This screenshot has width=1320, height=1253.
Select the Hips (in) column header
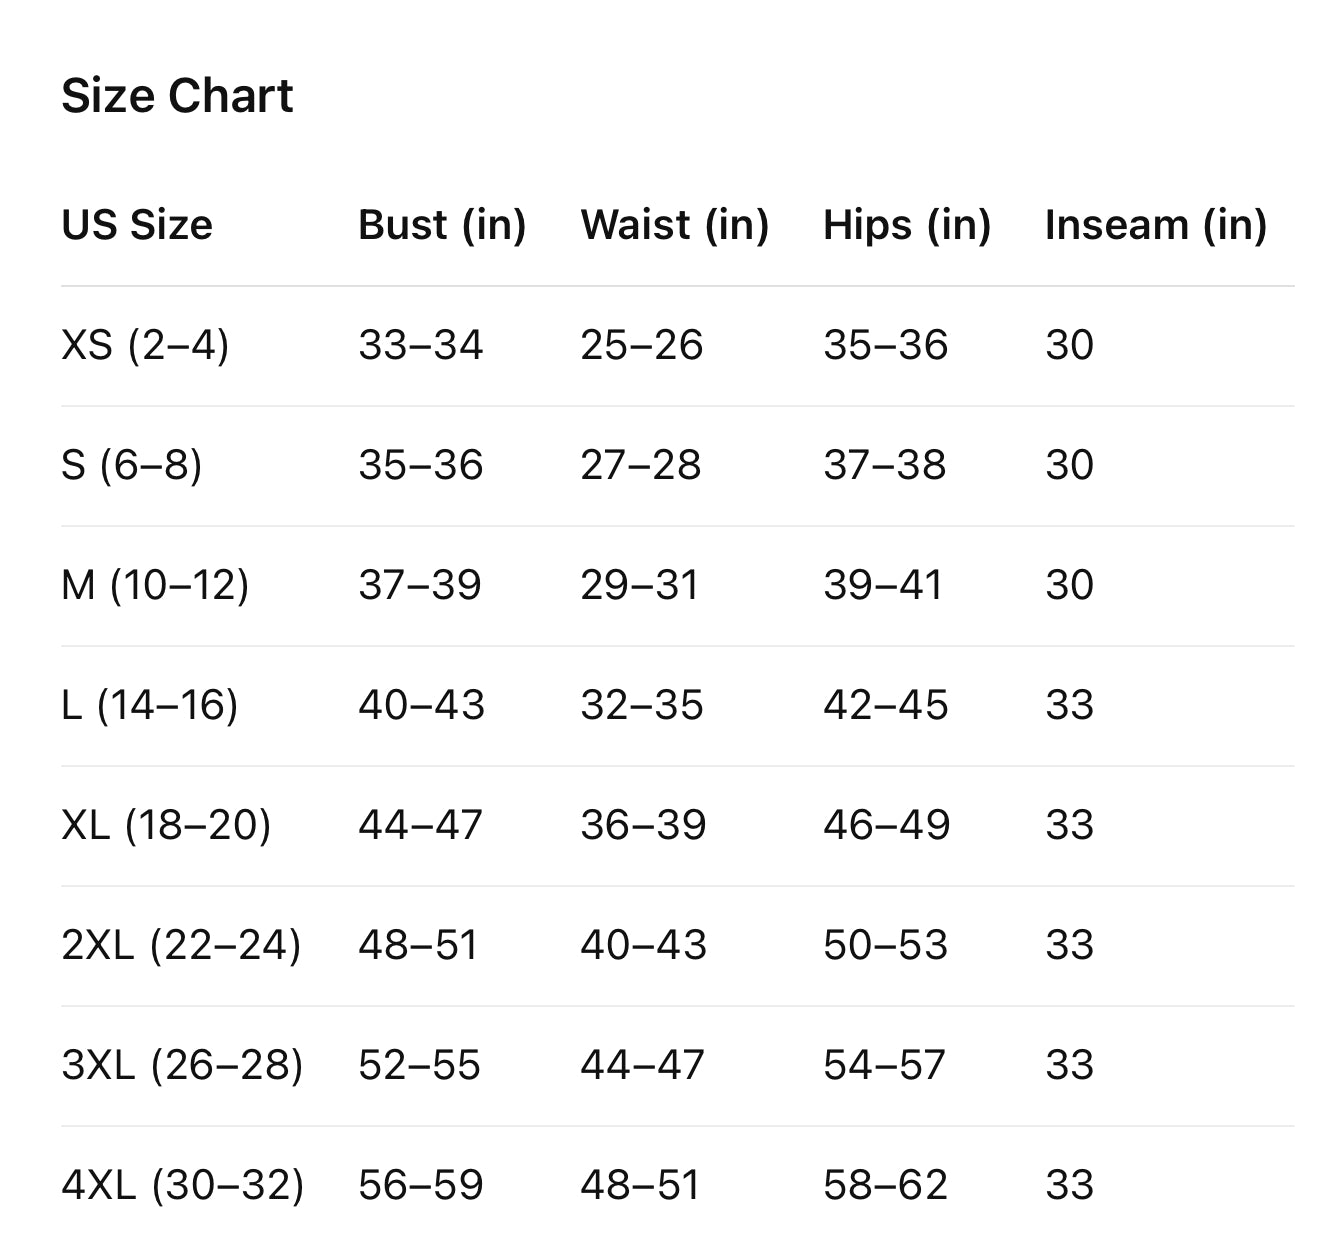[907, 225]
